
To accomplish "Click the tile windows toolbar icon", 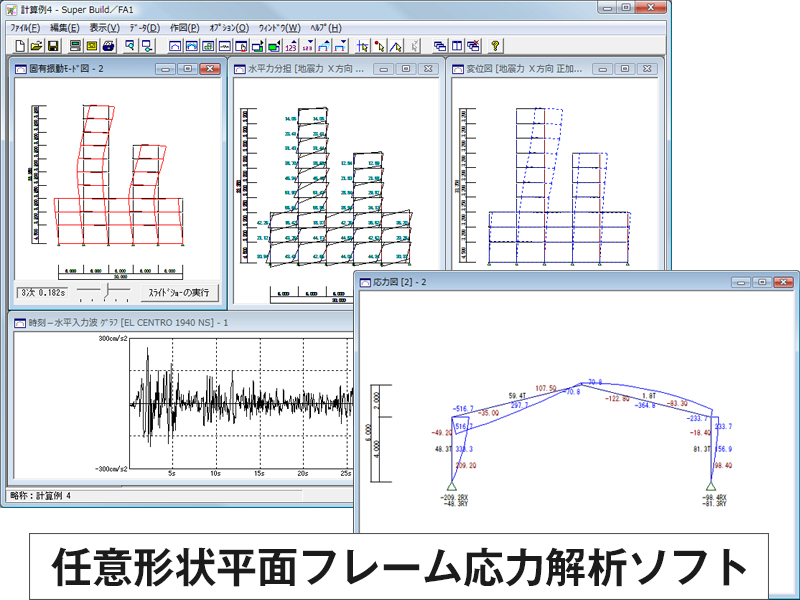I will coord(457,46).
